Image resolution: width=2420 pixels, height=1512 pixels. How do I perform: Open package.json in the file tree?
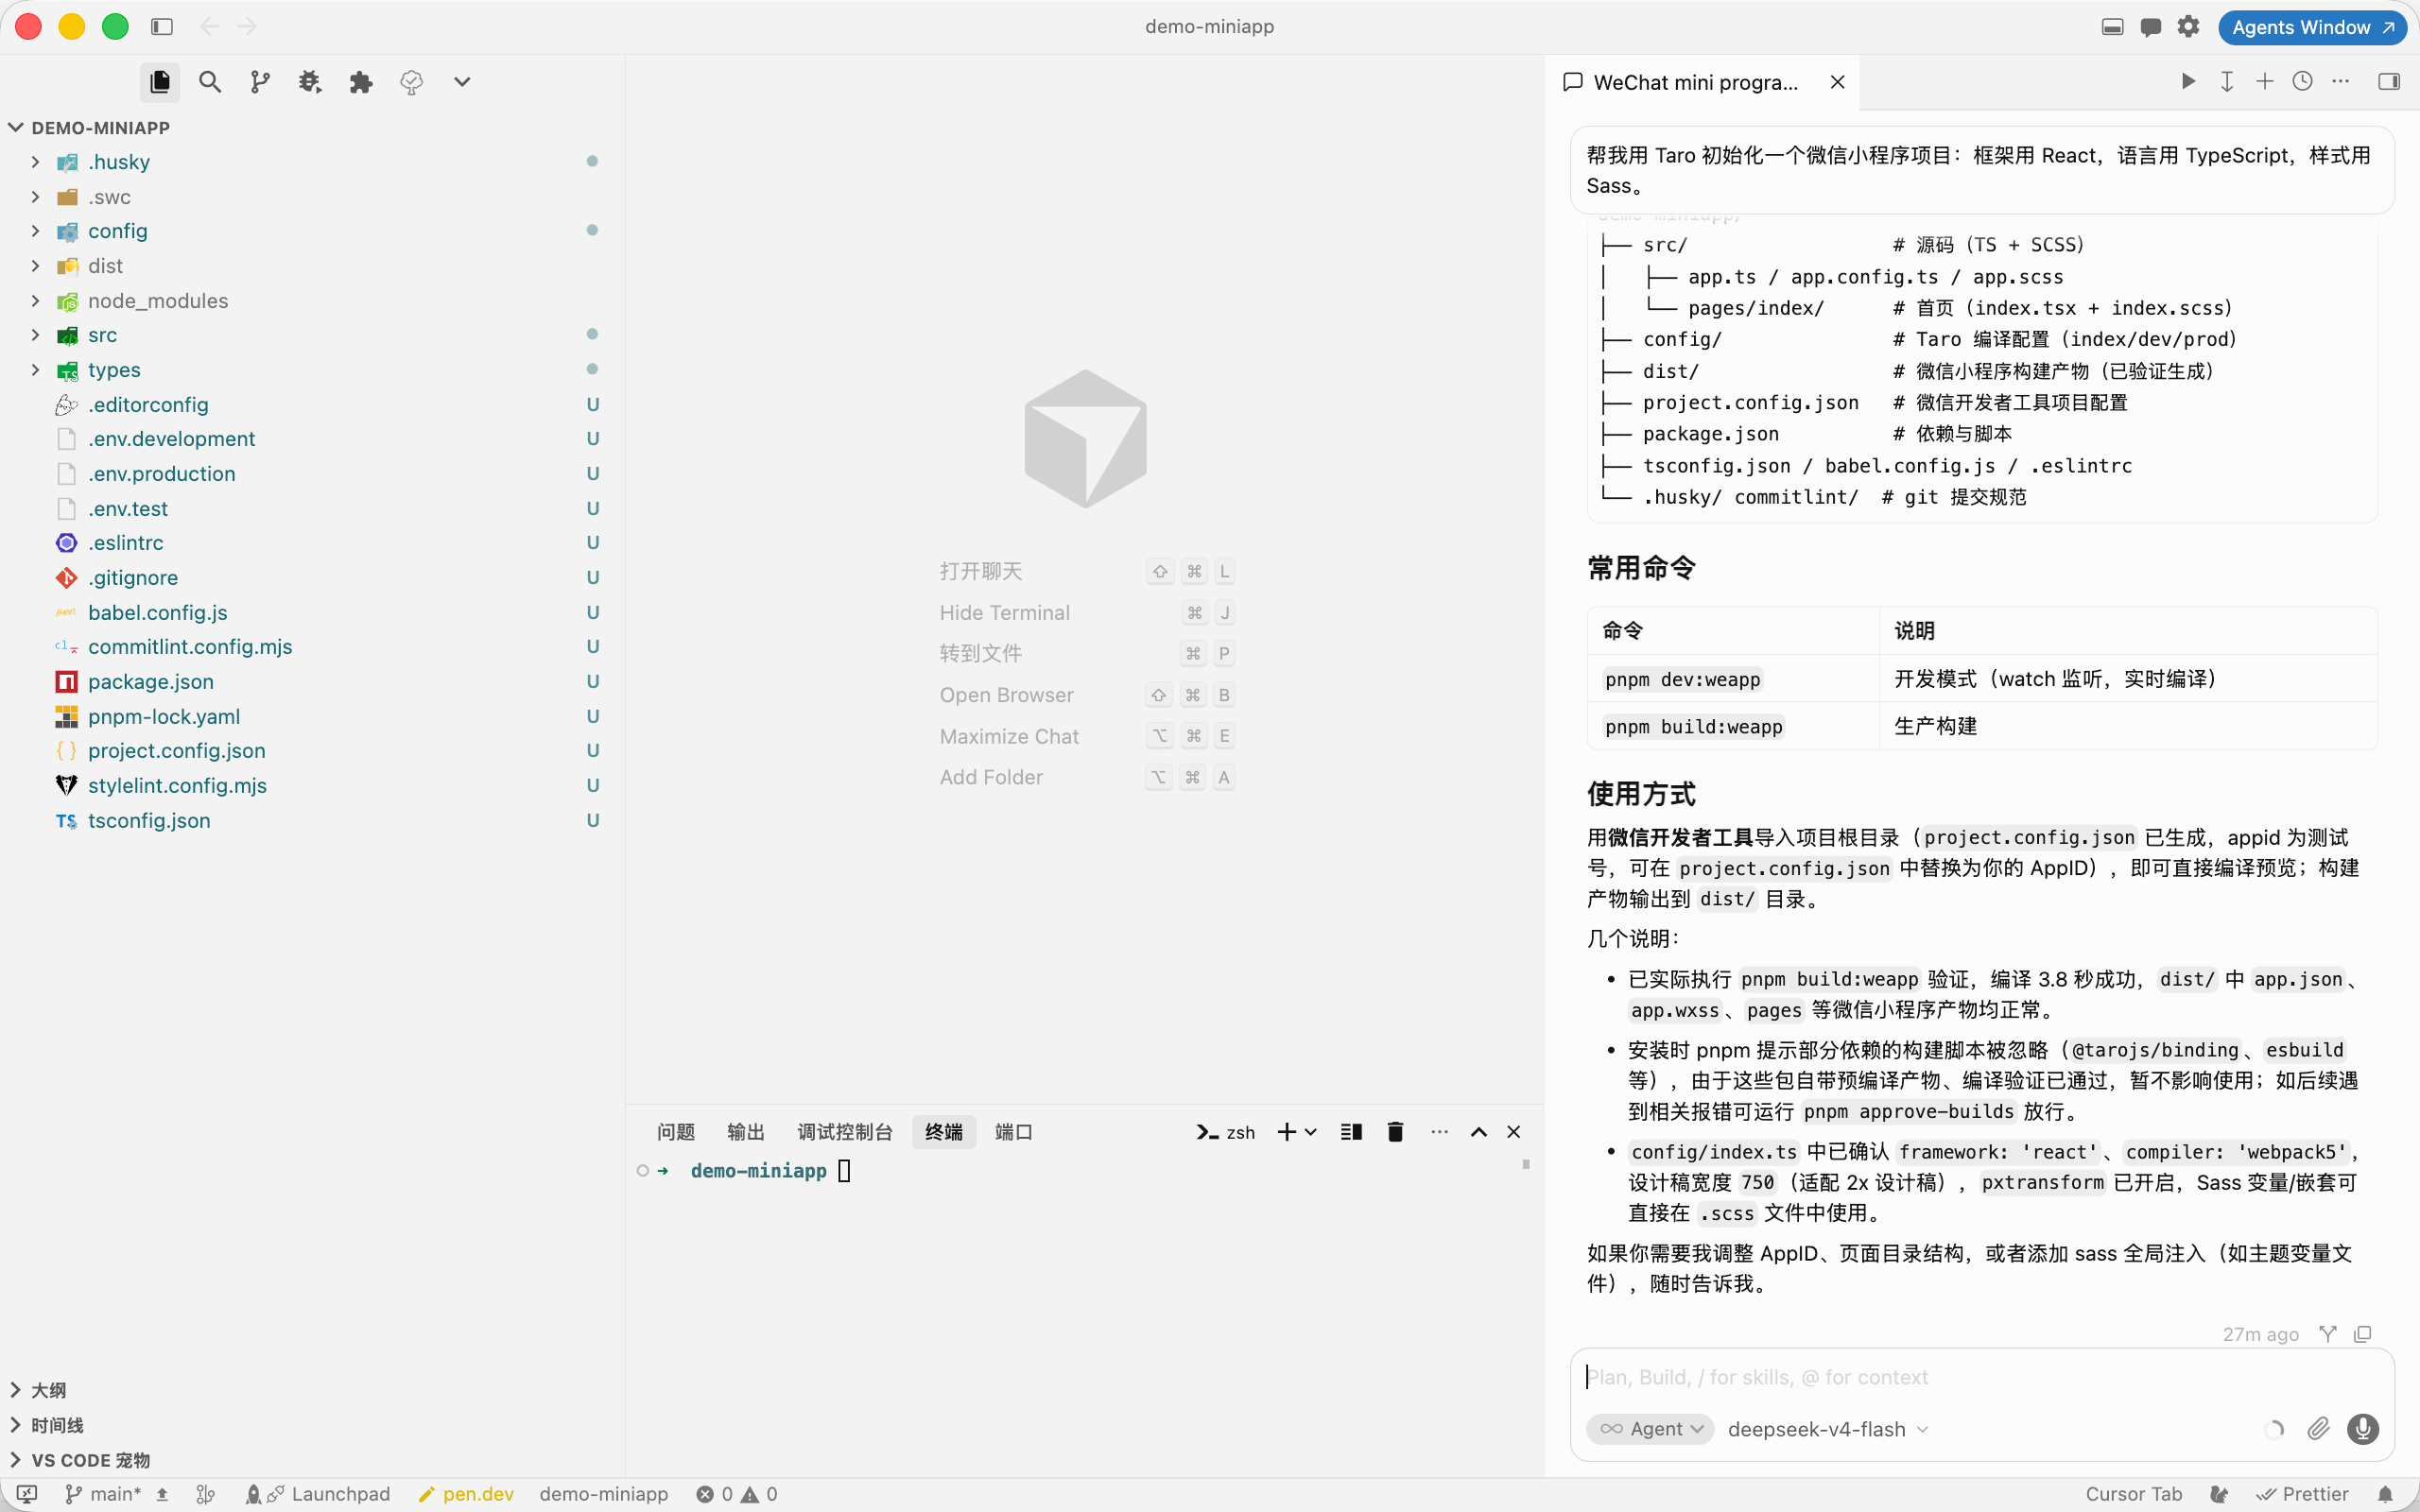(x=310, y=682)
